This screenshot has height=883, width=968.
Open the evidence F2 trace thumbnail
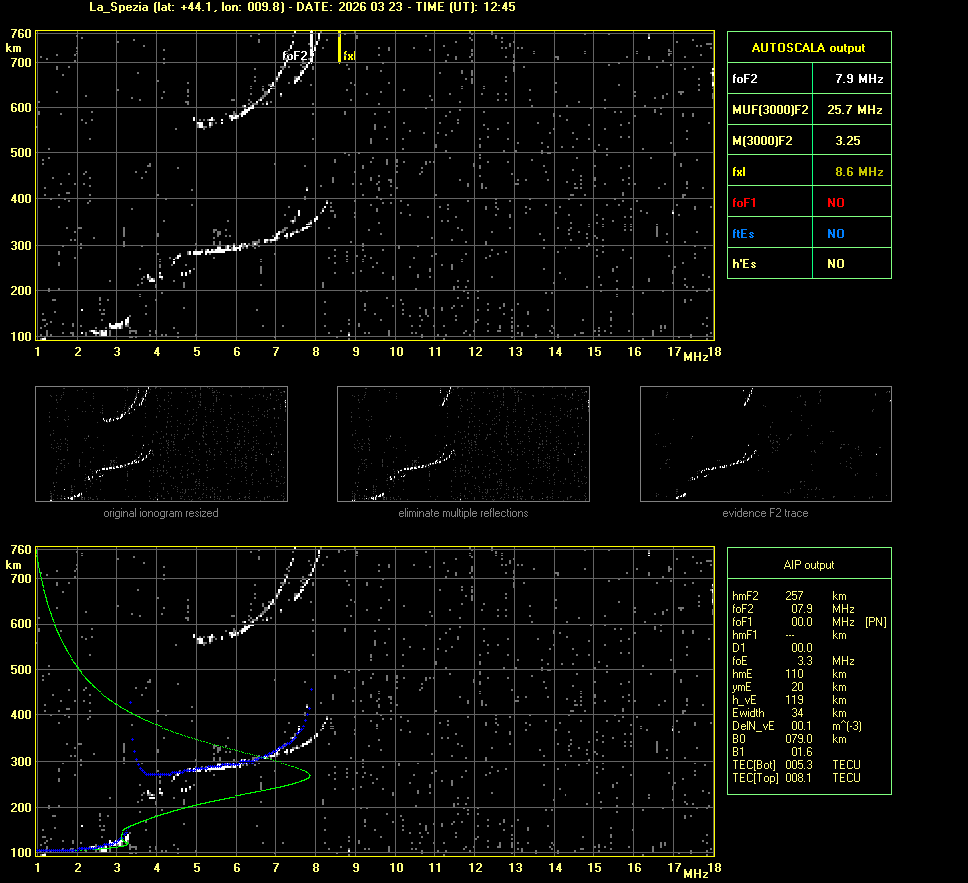(765, 444)
